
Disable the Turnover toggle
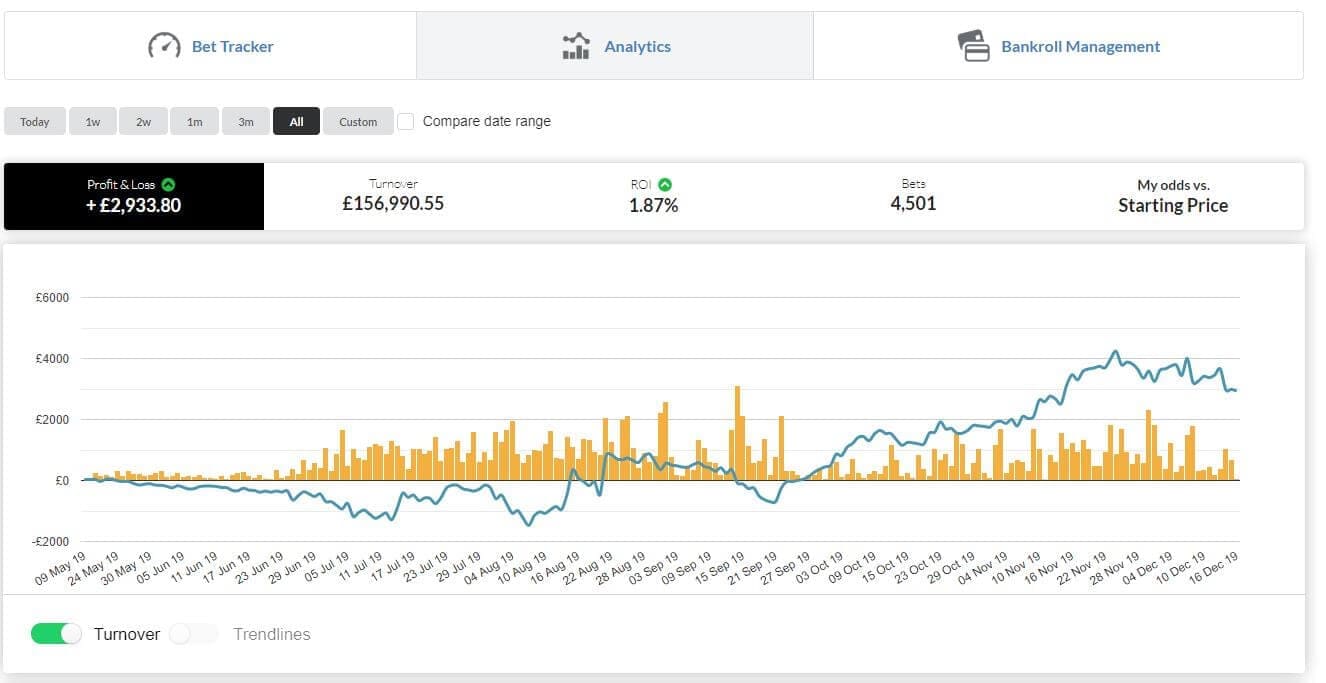56,633
